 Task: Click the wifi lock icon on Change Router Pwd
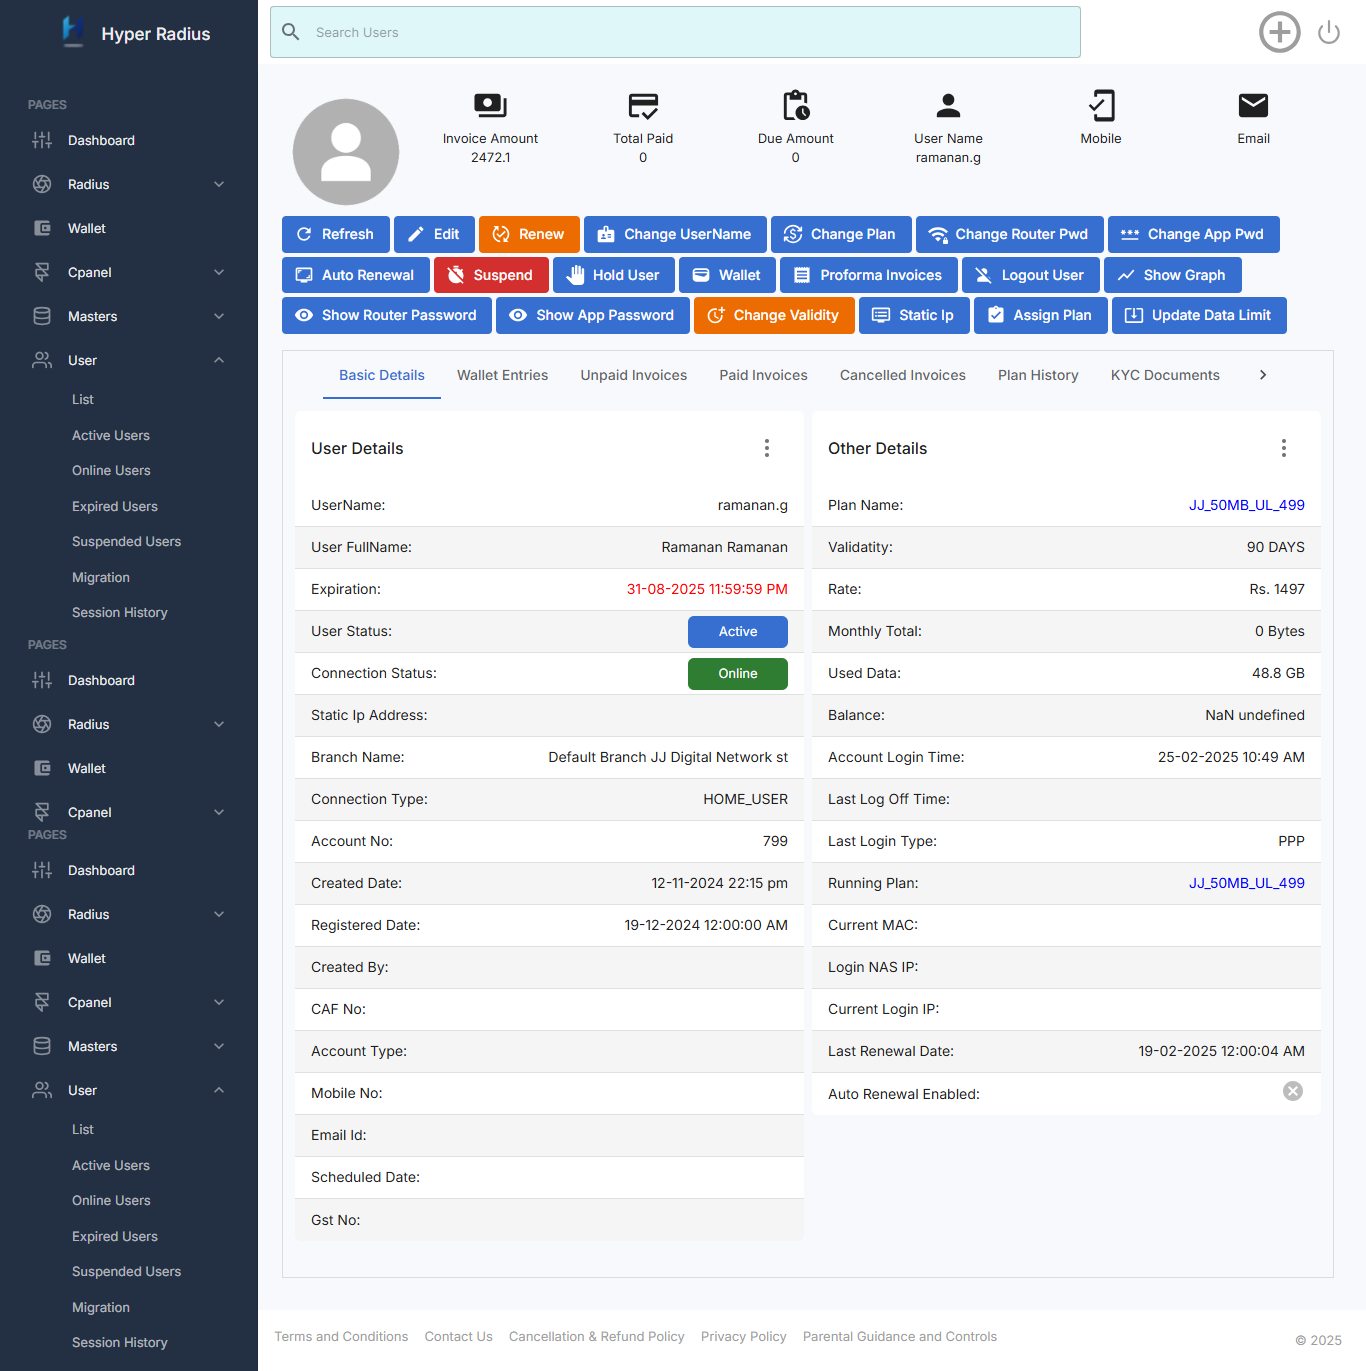click(x=938, y=234)
